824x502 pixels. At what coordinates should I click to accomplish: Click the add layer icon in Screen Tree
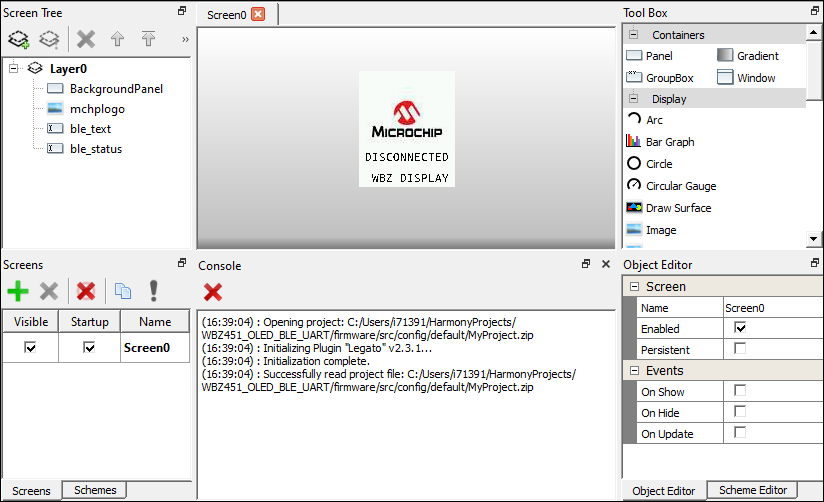coord(18,39)
